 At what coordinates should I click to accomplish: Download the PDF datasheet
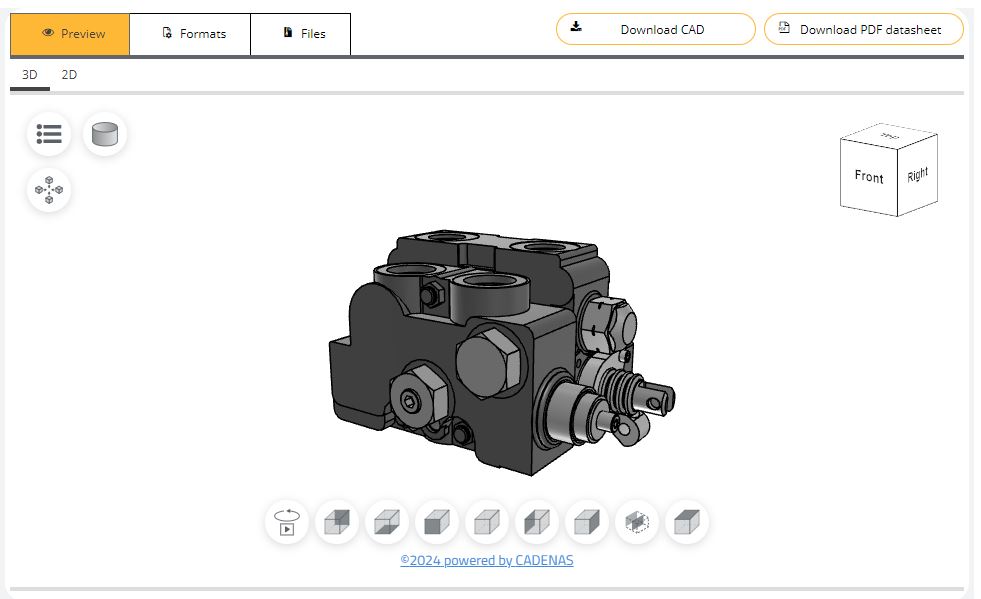[x=862, y=29]
